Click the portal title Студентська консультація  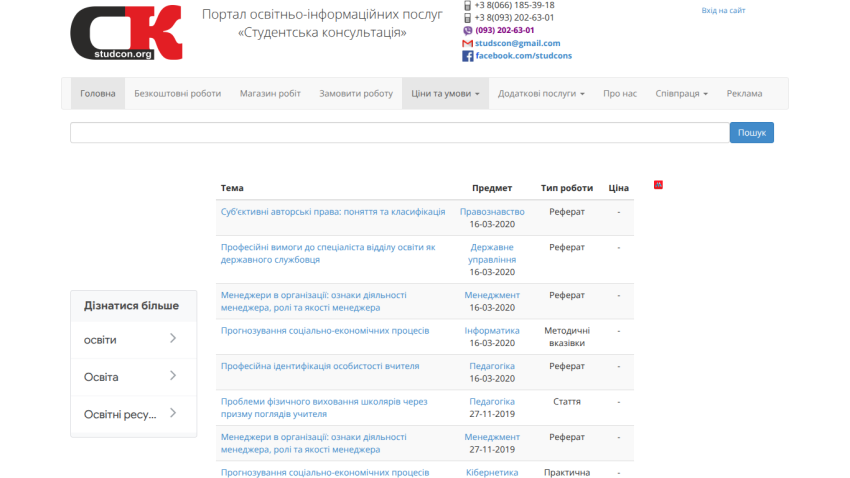coord(323,33)
